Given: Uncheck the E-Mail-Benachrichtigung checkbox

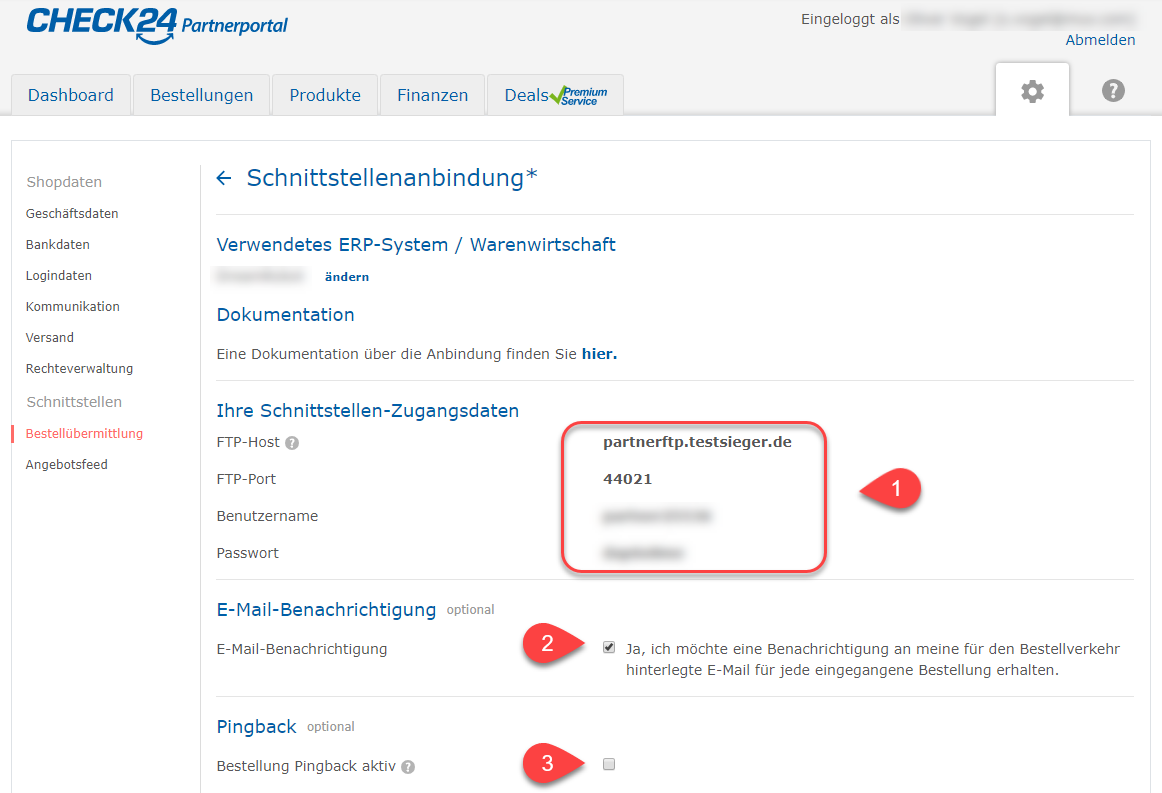Looking at the screenshot, I should pos(609,648).
